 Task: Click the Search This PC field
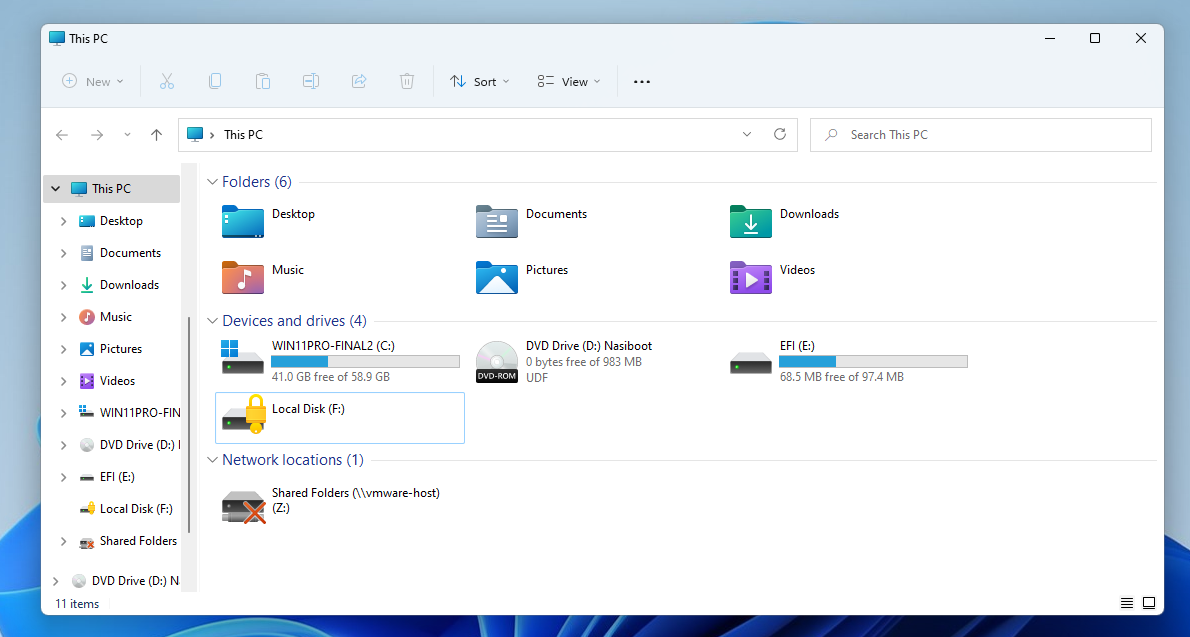pos(981,134)
